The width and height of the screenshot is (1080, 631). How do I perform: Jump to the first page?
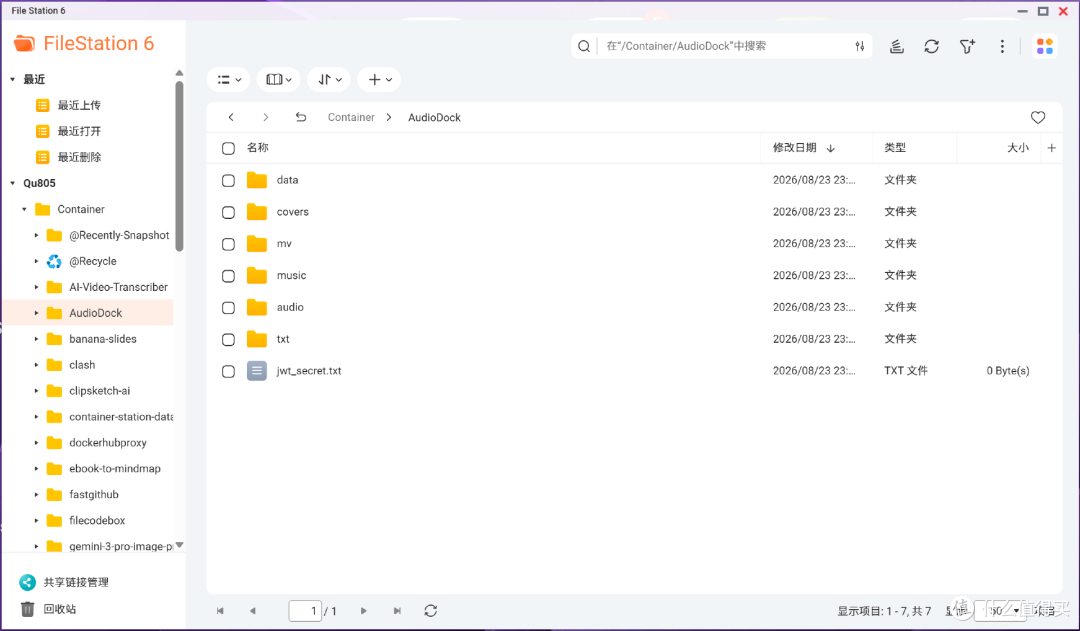[220, 610]
